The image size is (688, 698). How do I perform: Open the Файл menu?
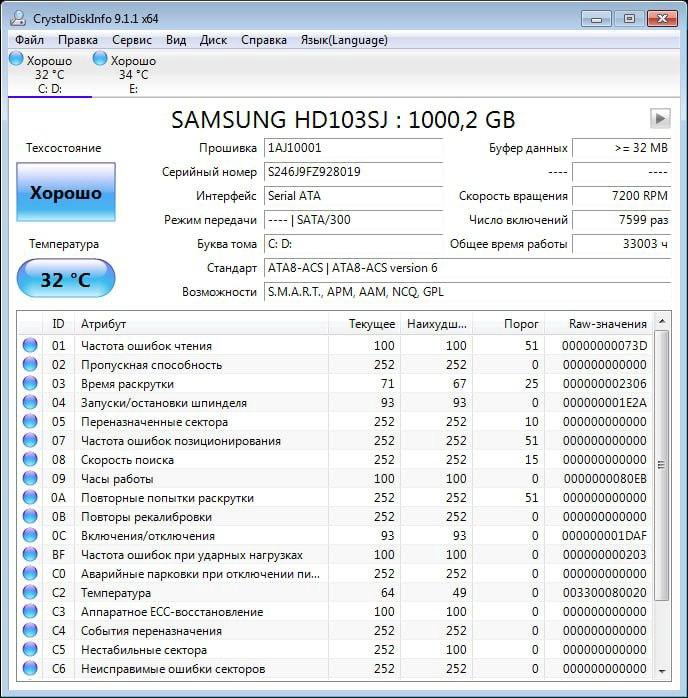(x=29, y=40)
